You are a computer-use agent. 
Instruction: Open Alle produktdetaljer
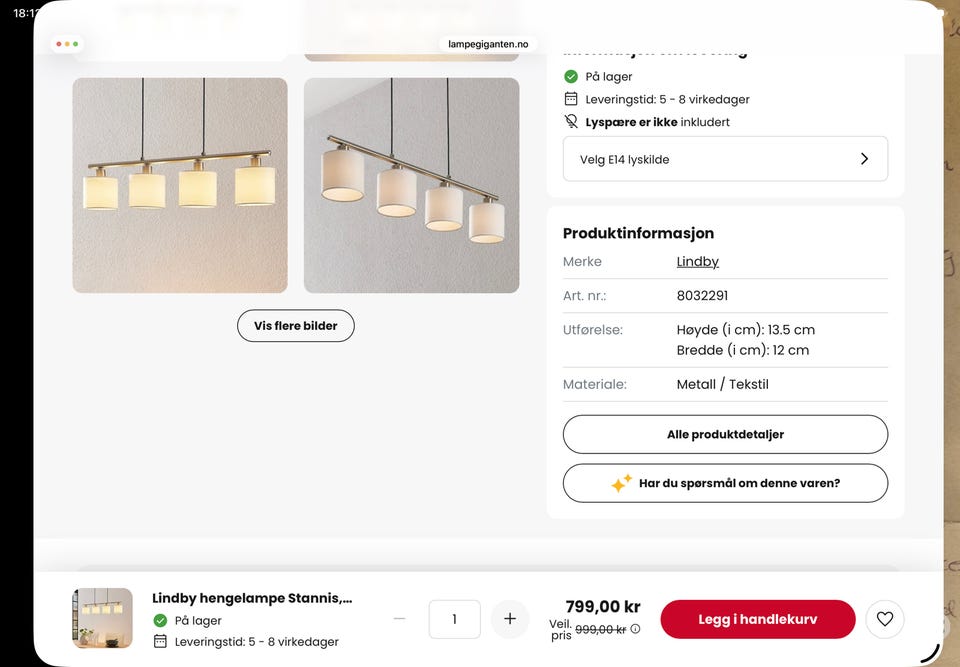click(725, 434)
